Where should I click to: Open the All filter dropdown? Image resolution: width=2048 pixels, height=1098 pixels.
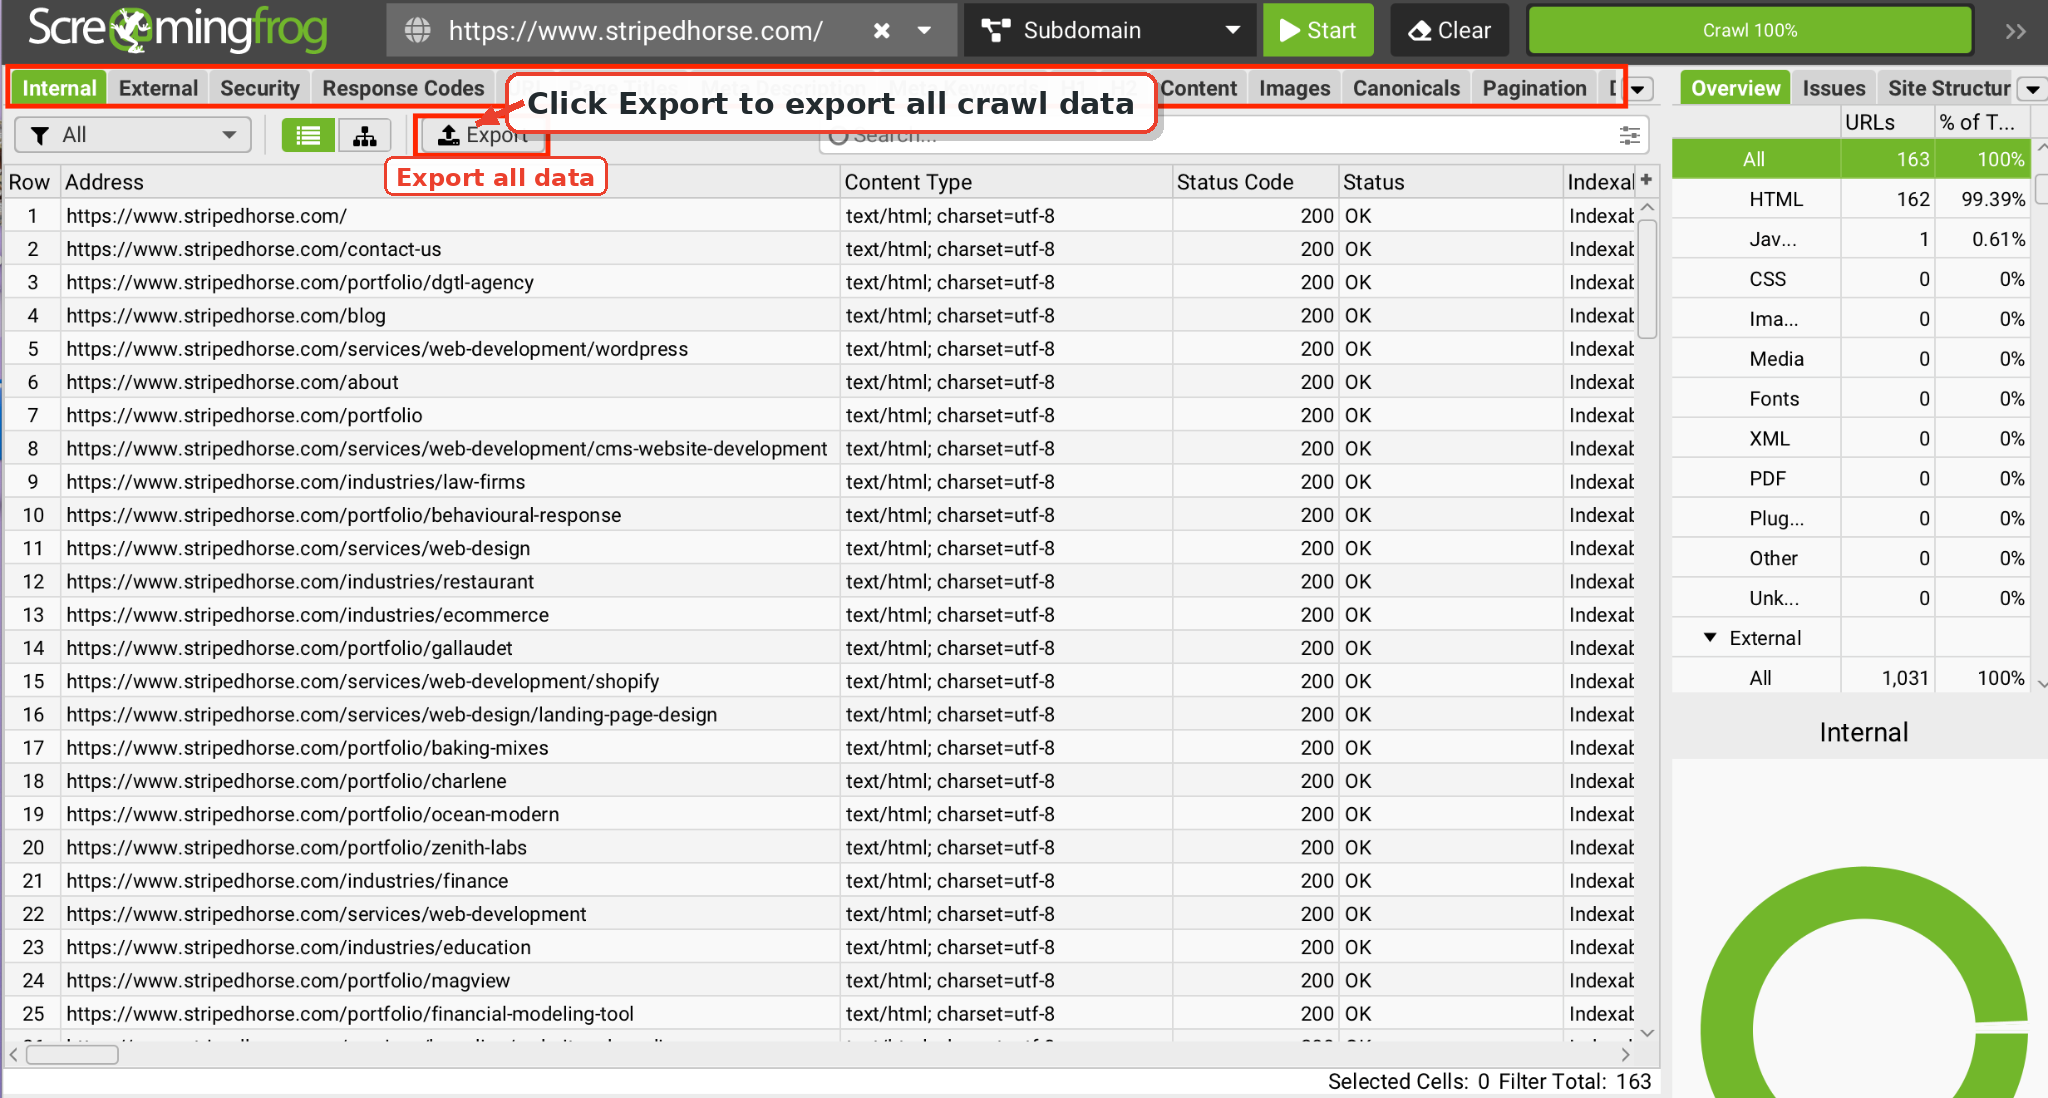132,135
